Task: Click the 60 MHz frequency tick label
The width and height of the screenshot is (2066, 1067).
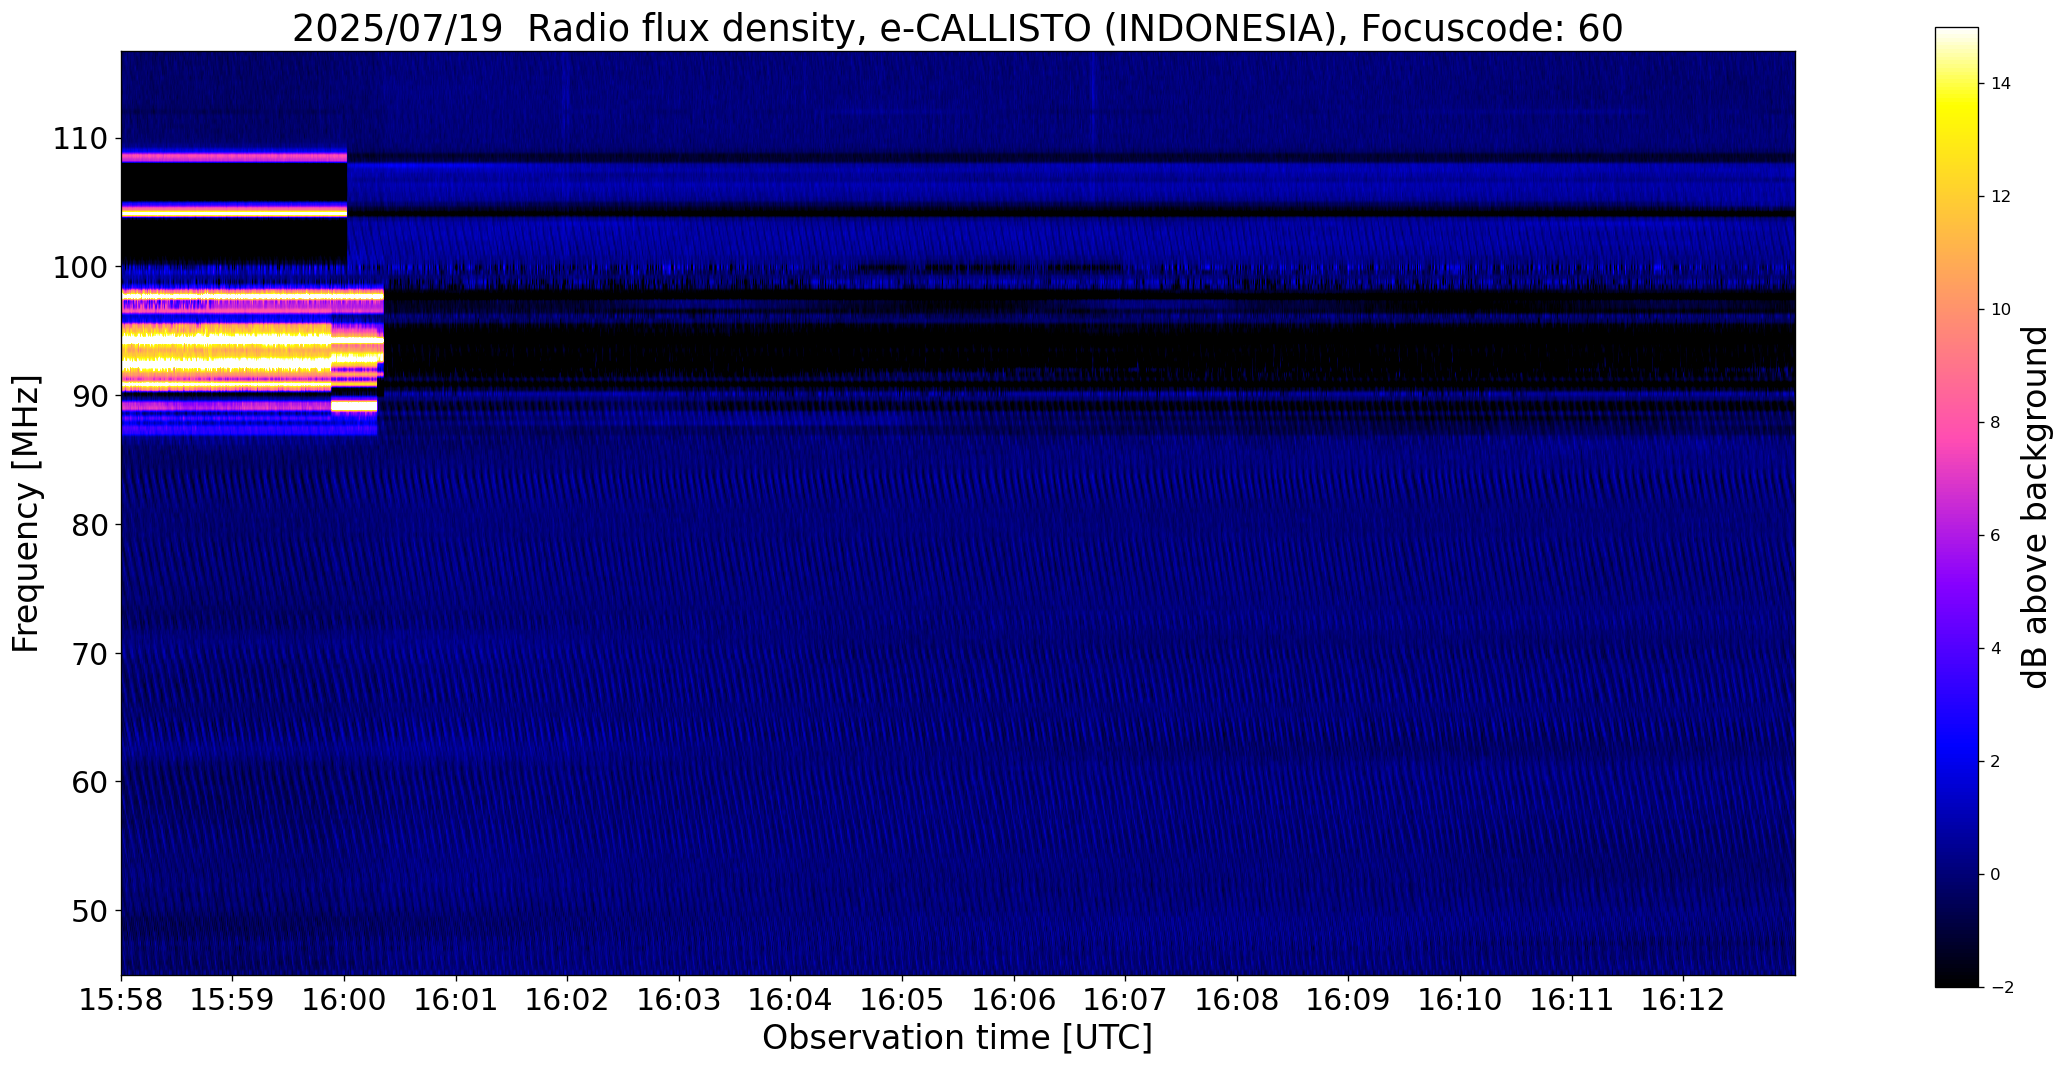Action: pos(89,782)
